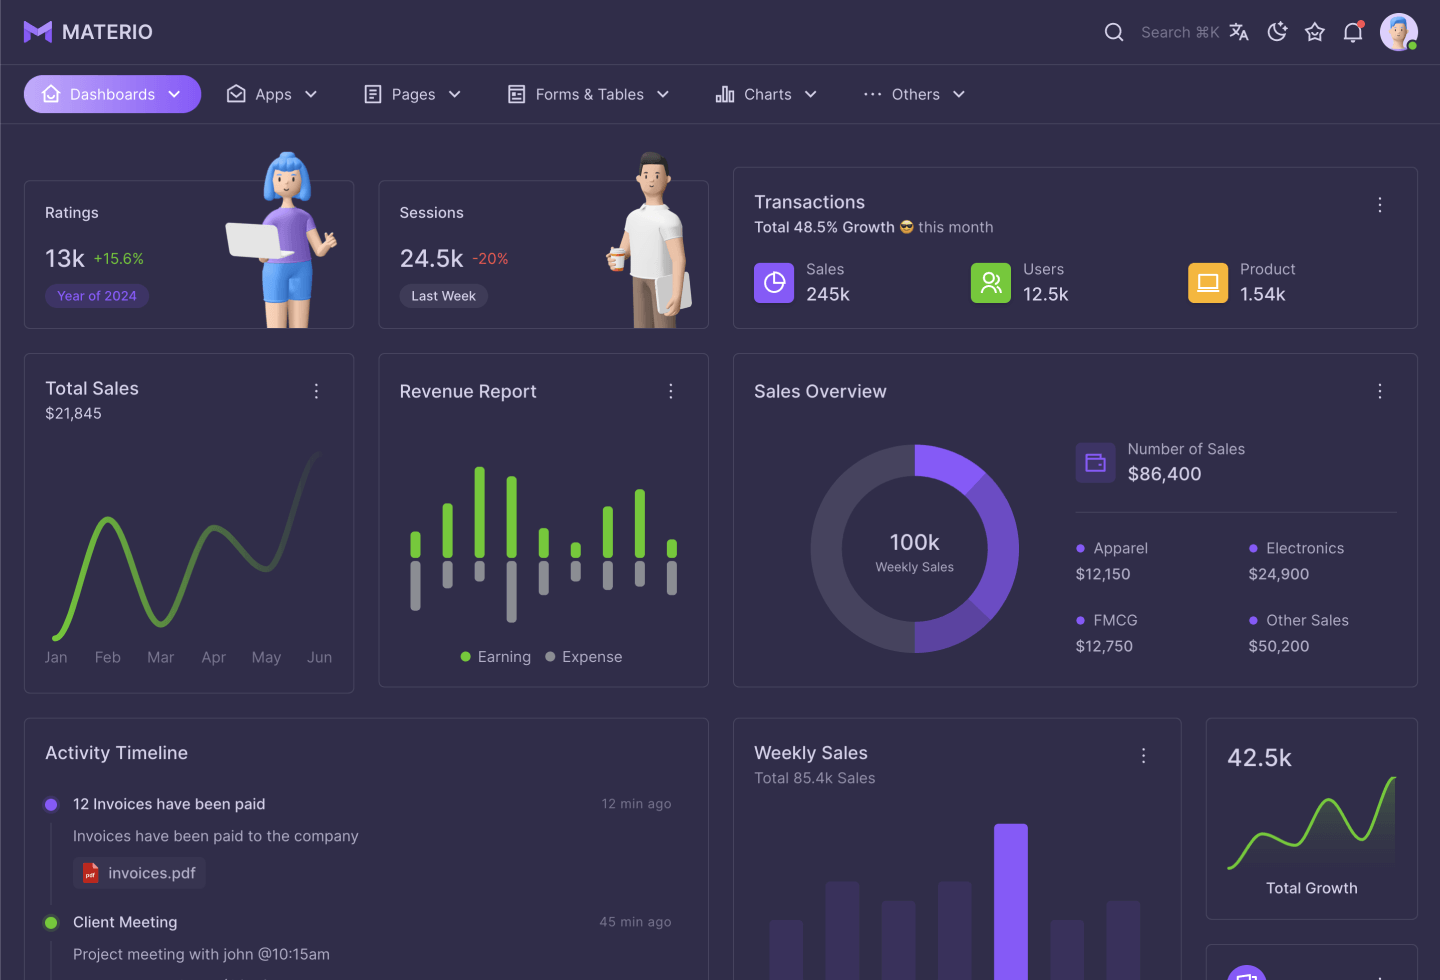Click the Product laptop icon
Screen dimensions: 1440x980
pyautogui.click(x=1208, y=283)
